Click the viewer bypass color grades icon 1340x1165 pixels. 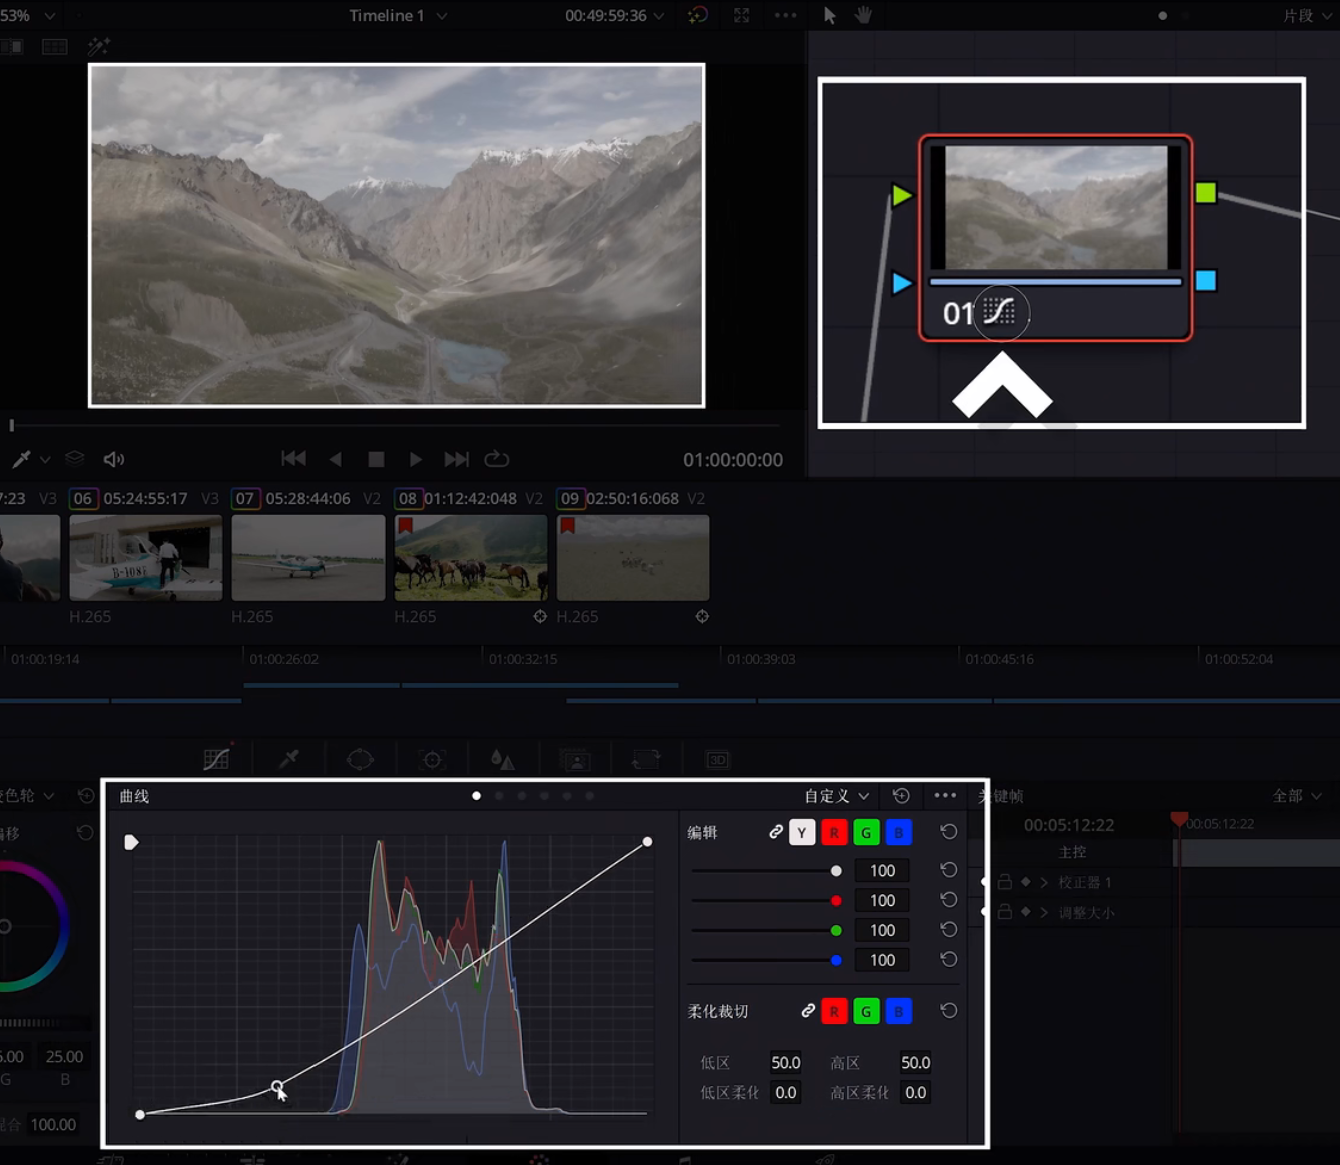(698, 15)
